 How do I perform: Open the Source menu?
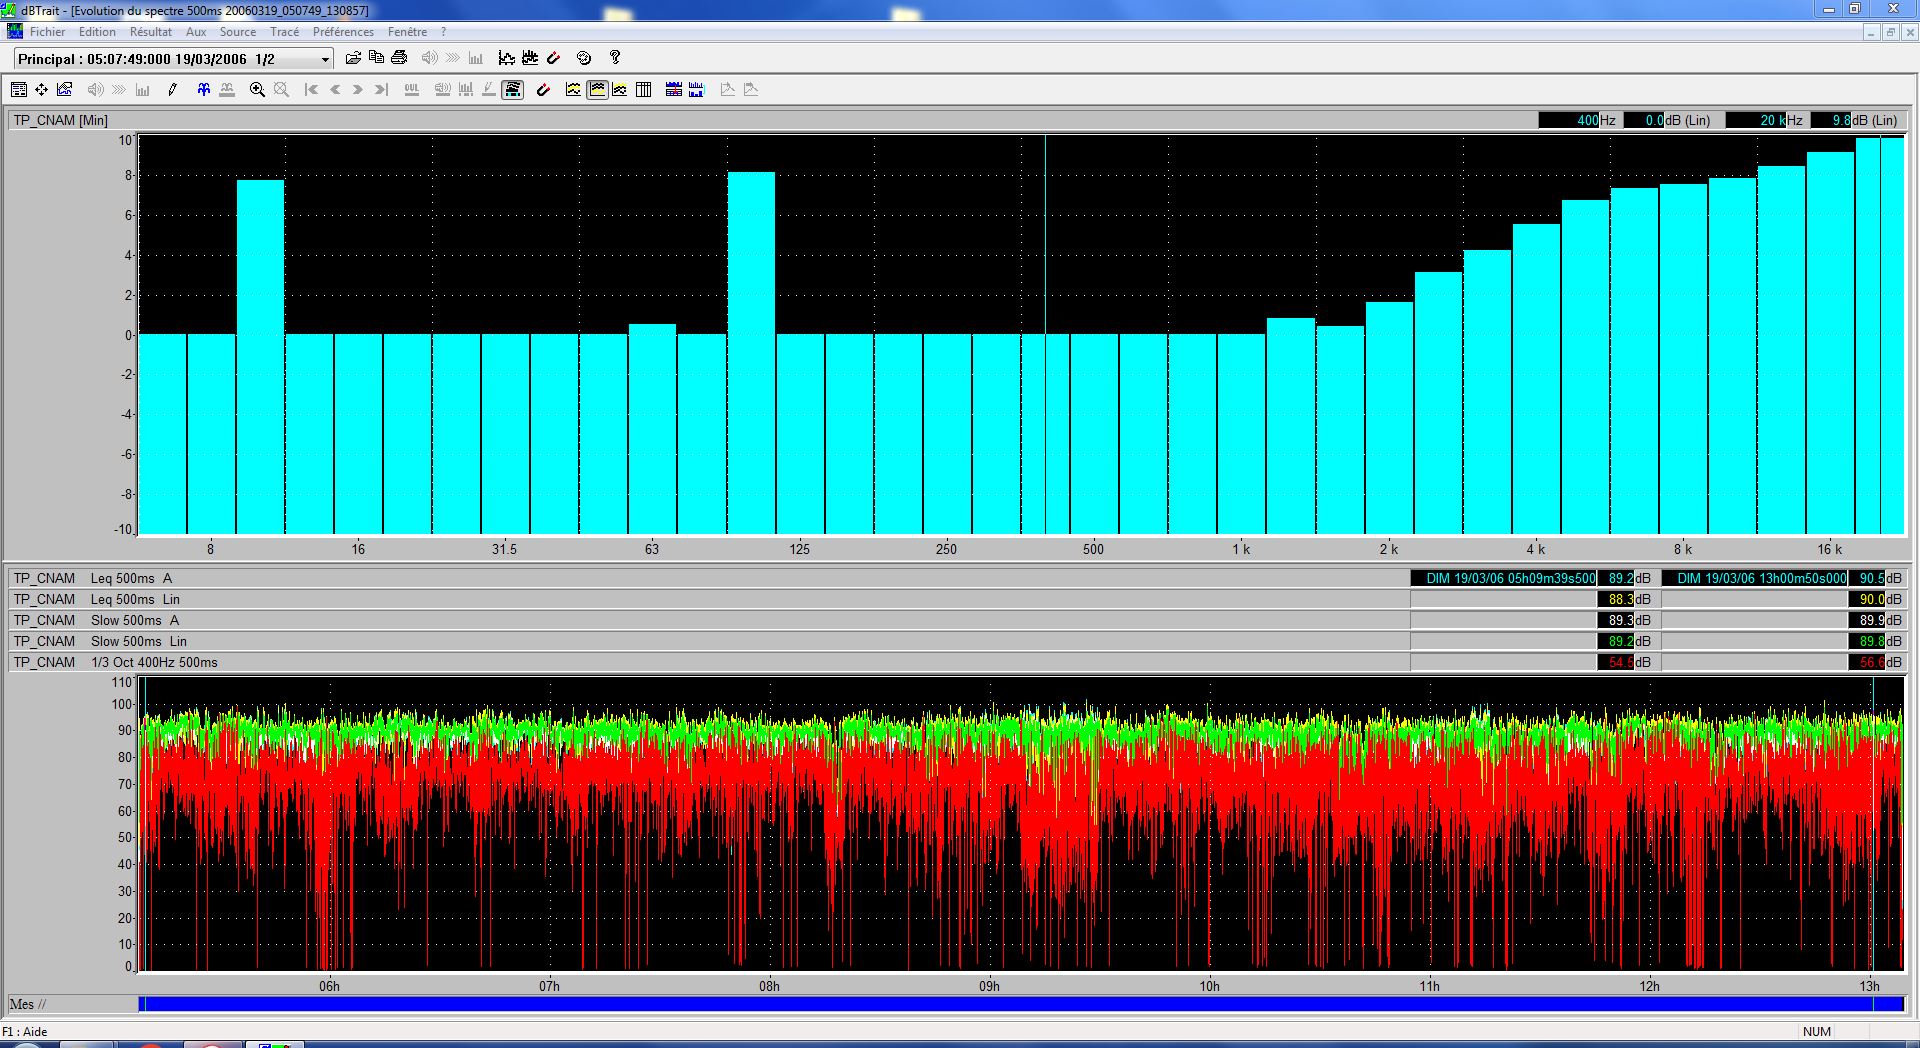[x=237, y=31]
